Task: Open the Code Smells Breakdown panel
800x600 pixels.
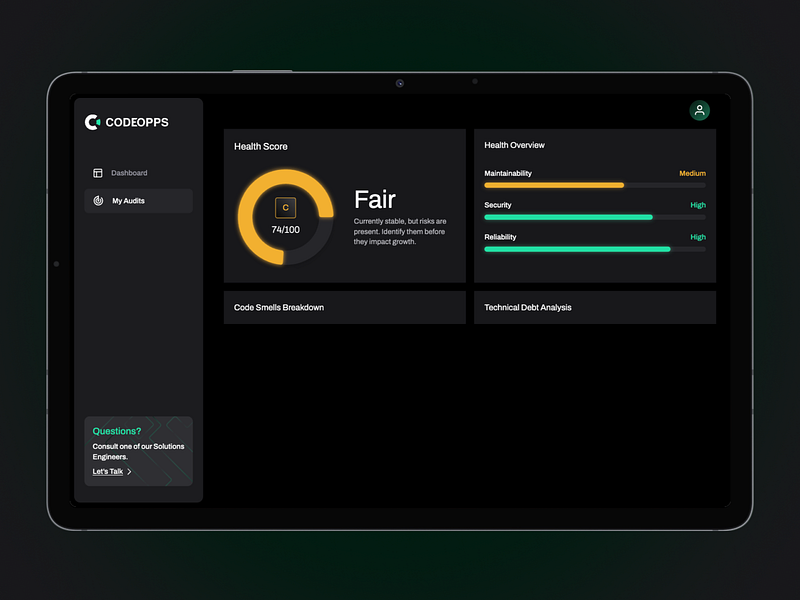Action: [344, 308]
